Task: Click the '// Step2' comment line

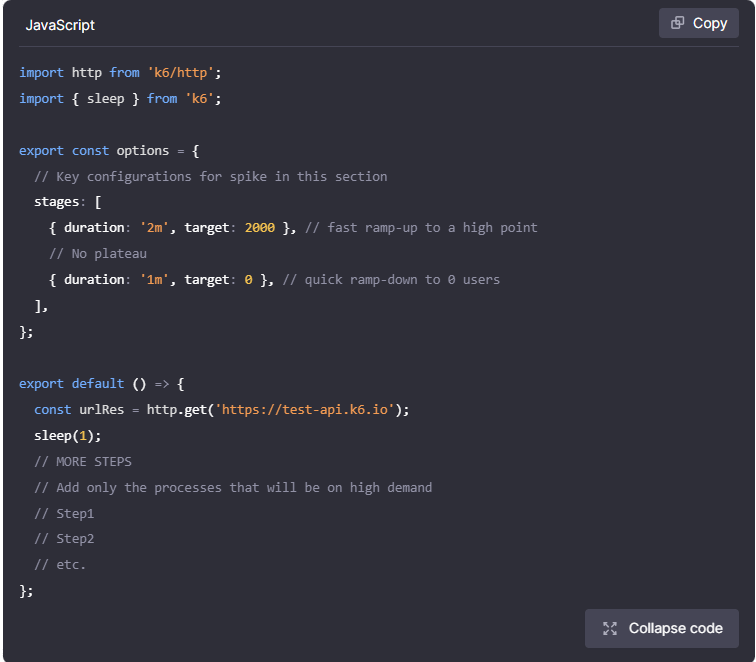Action: (x=64, y=538)
